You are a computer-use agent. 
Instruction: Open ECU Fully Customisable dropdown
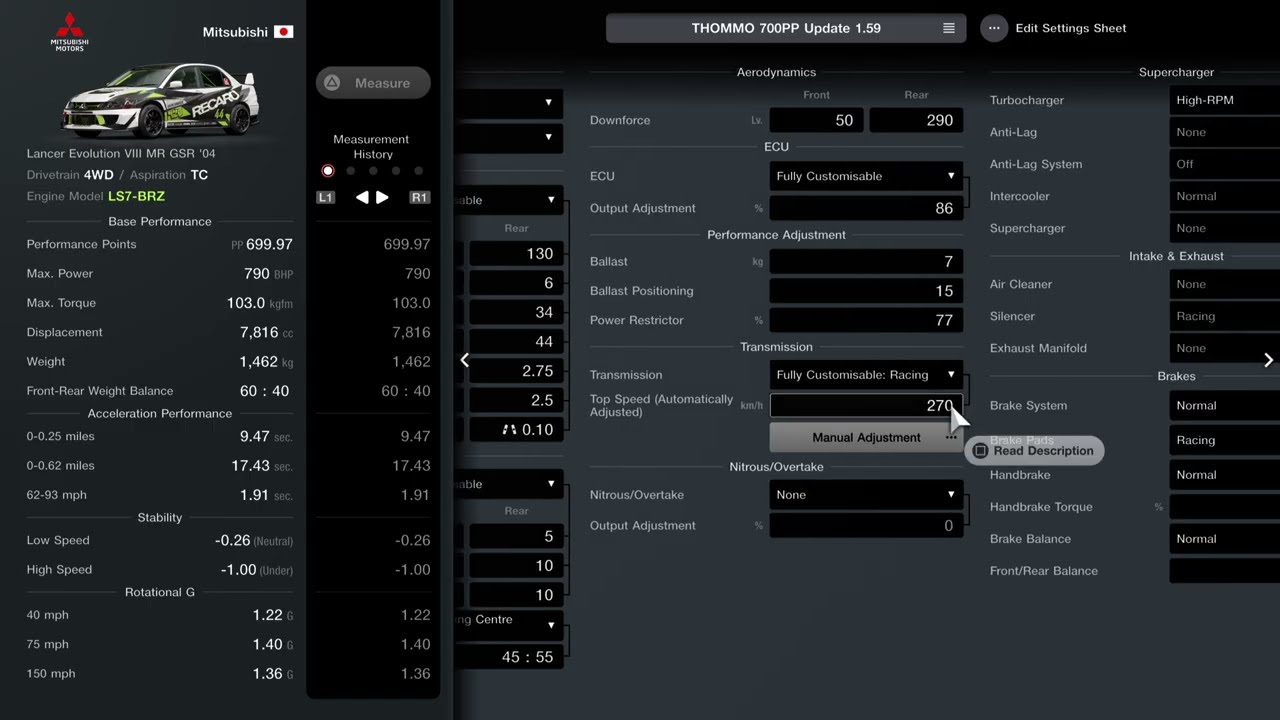(866, 176)
